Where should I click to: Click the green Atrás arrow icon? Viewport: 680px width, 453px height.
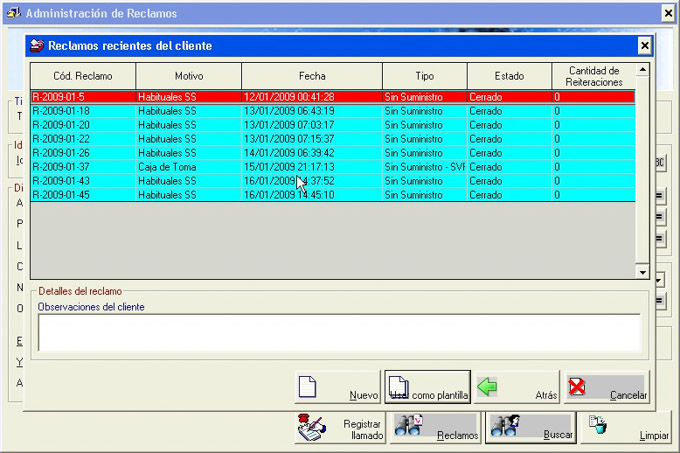click(x=487, y=386)
